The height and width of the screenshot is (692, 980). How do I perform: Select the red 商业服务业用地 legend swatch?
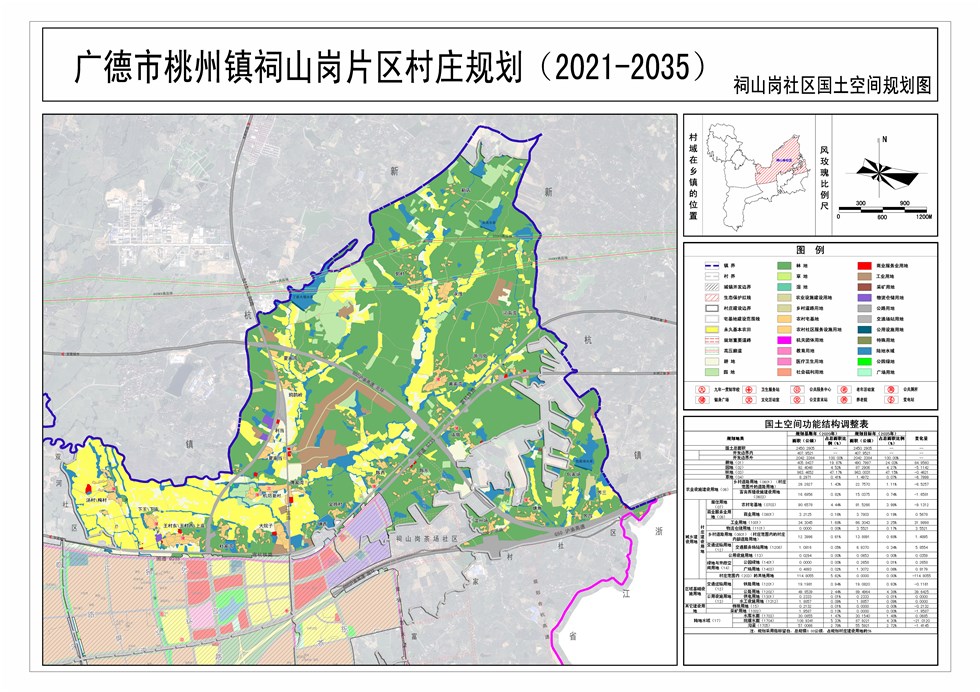865,266
